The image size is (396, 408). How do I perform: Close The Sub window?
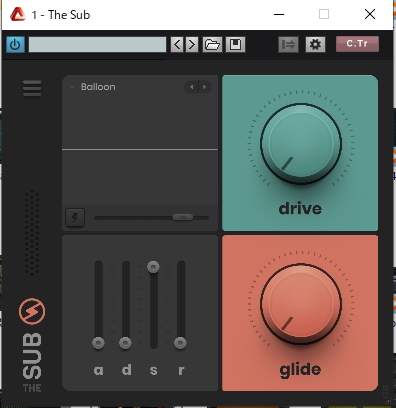370,14
